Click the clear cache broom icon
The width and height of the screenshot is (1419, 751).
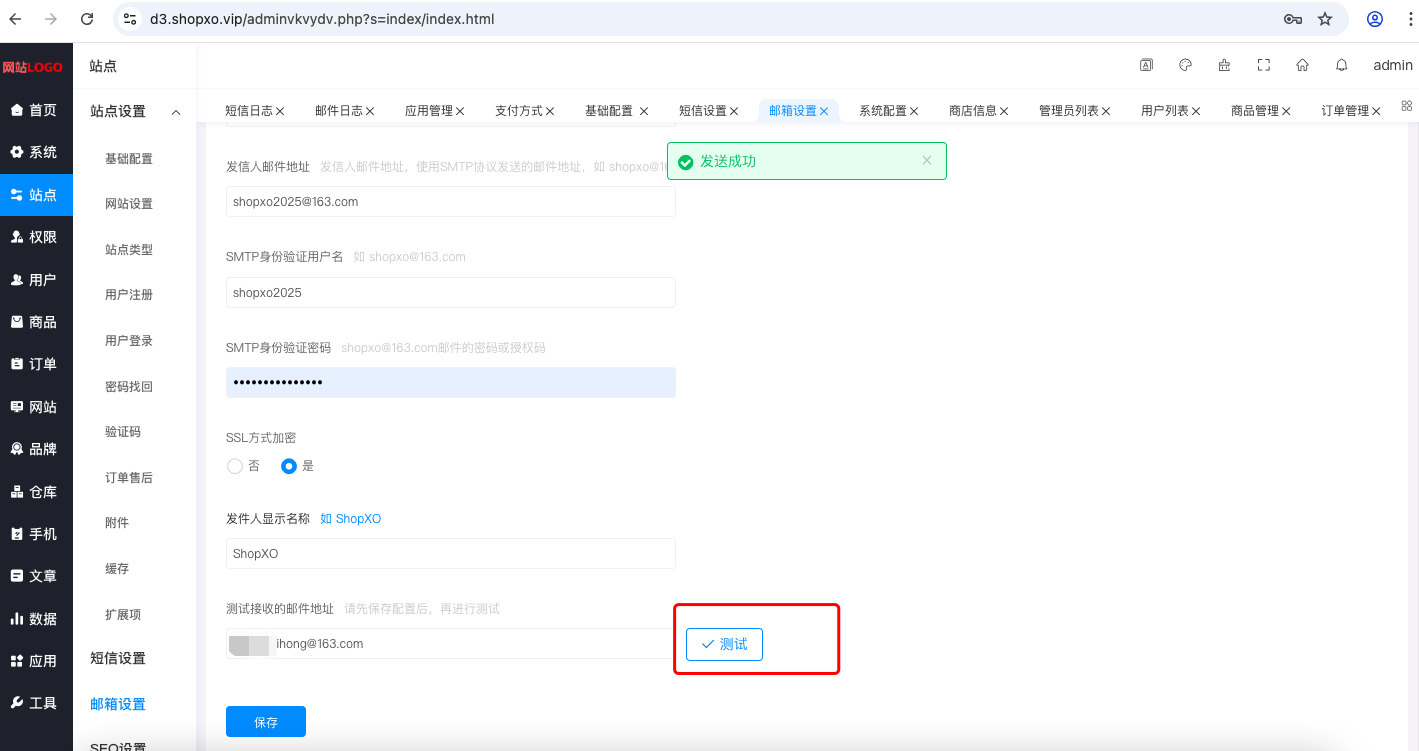(x=1225, y=65)
